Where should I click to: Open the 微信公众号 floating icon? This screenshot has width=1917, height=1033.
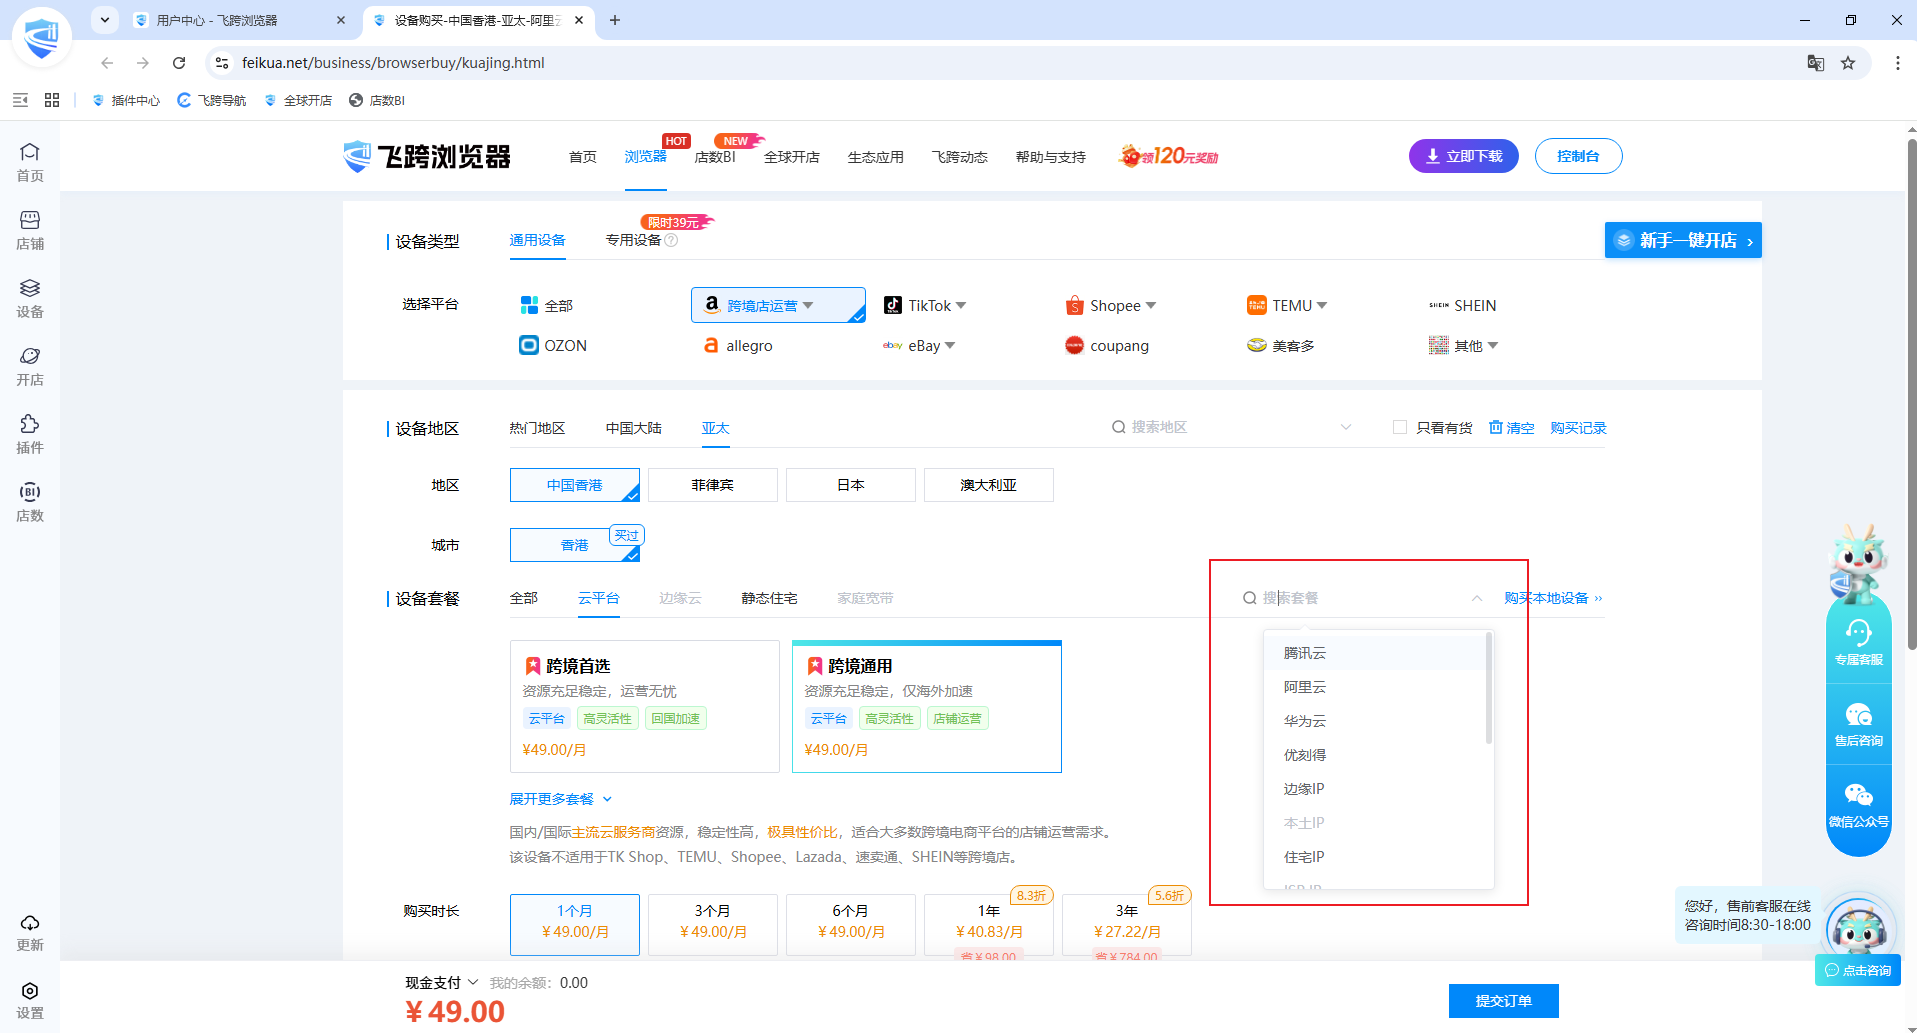pyautogui.click(x=1859, y=805)
